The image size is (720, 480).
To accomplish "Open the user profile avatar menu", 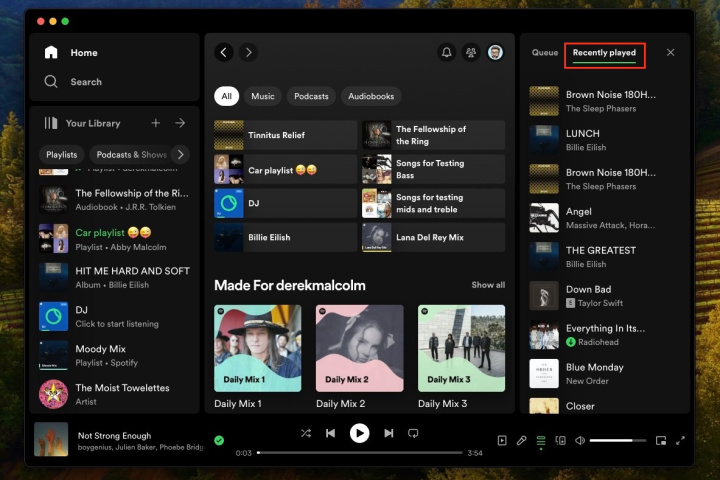I will coord(495,52).
